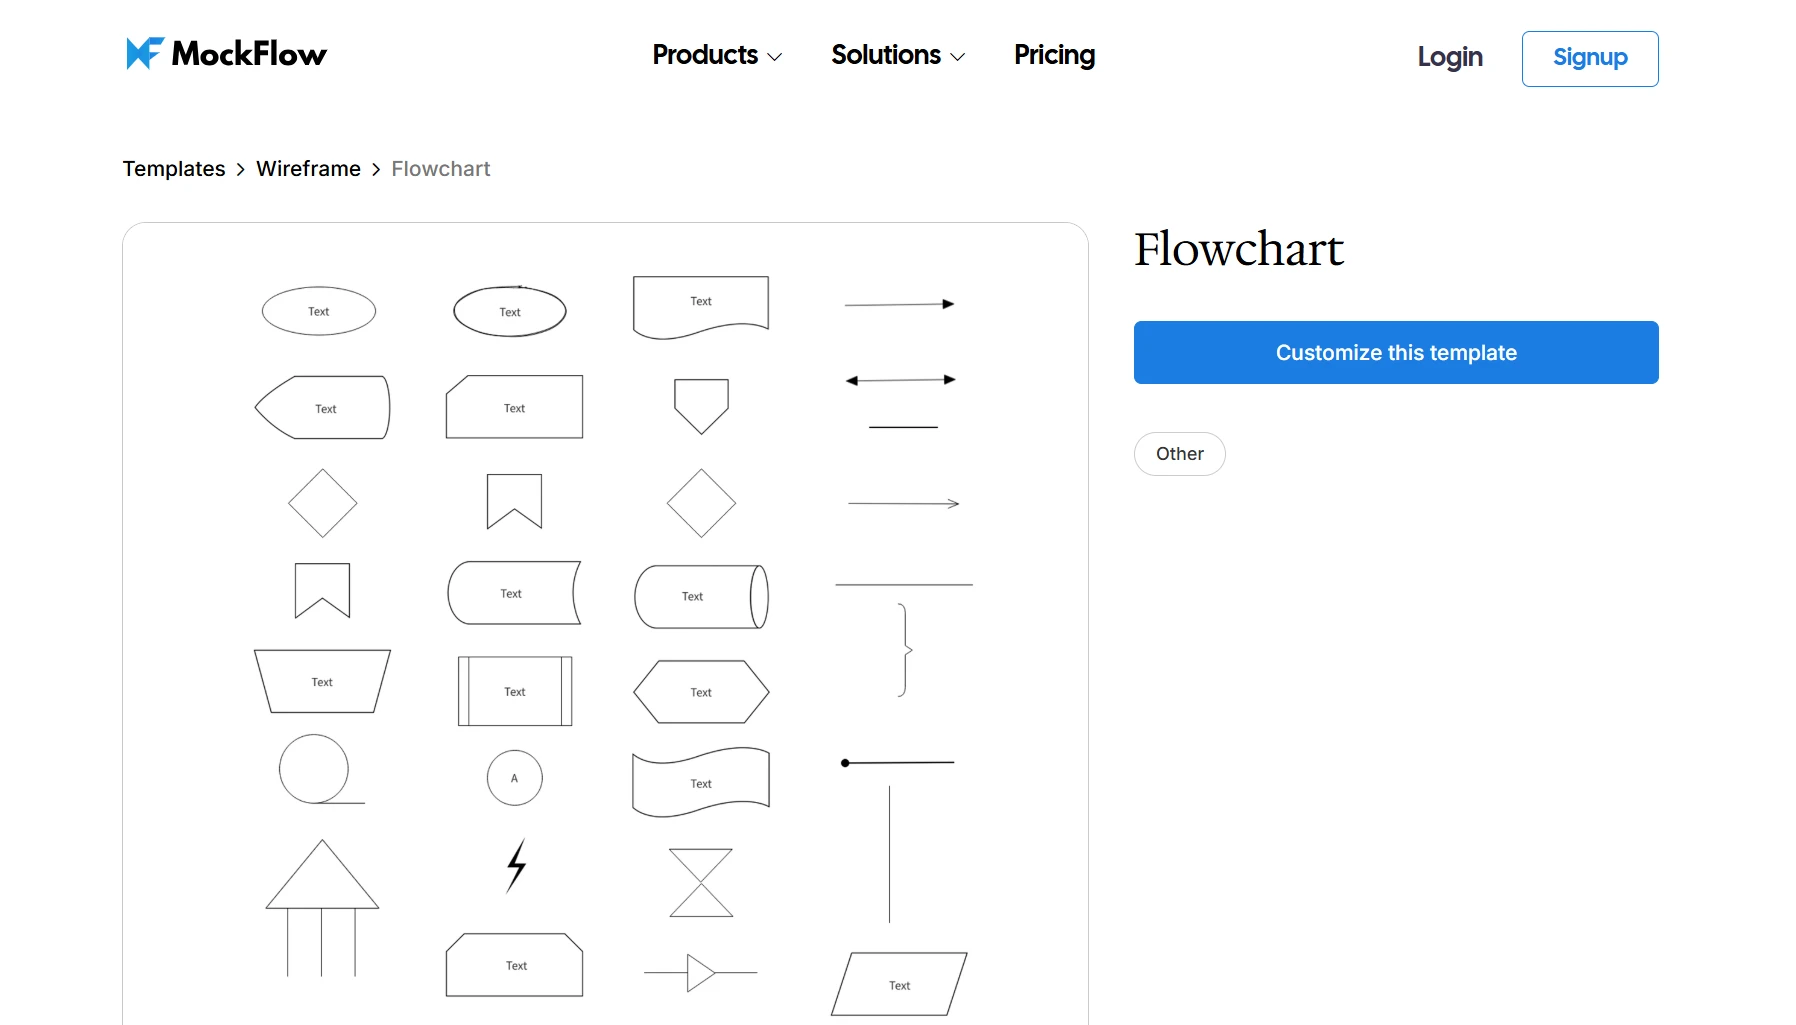Select the circle connector labeled A
The image size is (1796, 1025).
[514, 779]
